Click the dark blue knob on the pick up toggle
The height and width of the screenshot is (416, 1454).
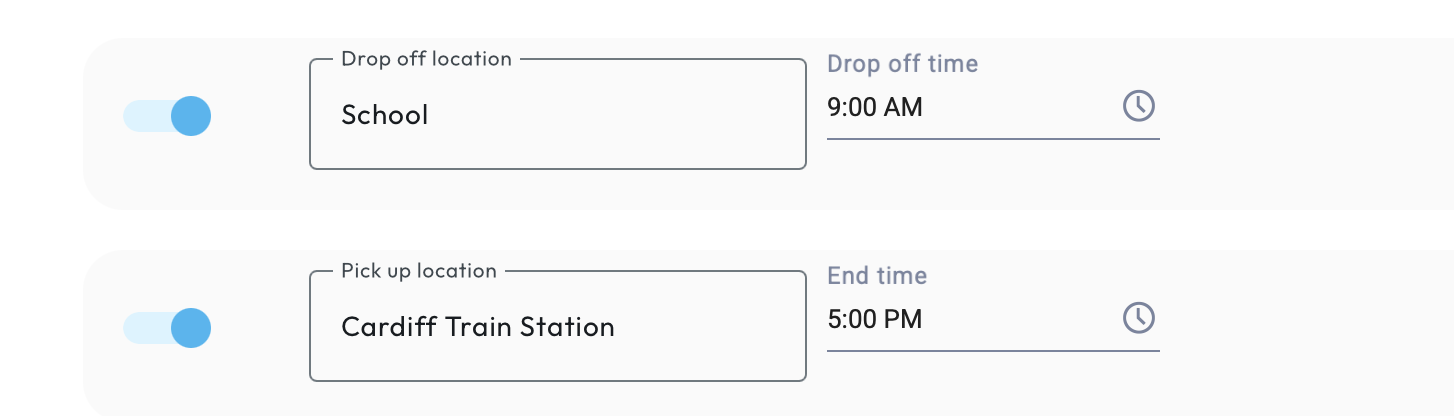[x=190, y=328]
